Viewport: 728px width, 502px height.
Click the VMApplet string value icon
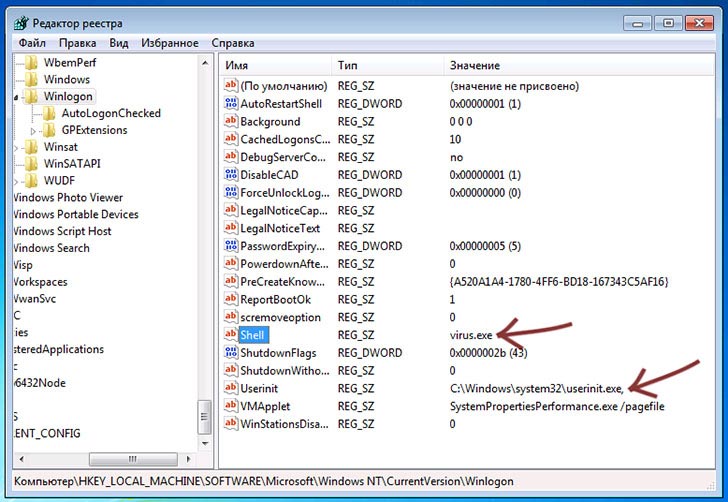[x=230, y=406]
